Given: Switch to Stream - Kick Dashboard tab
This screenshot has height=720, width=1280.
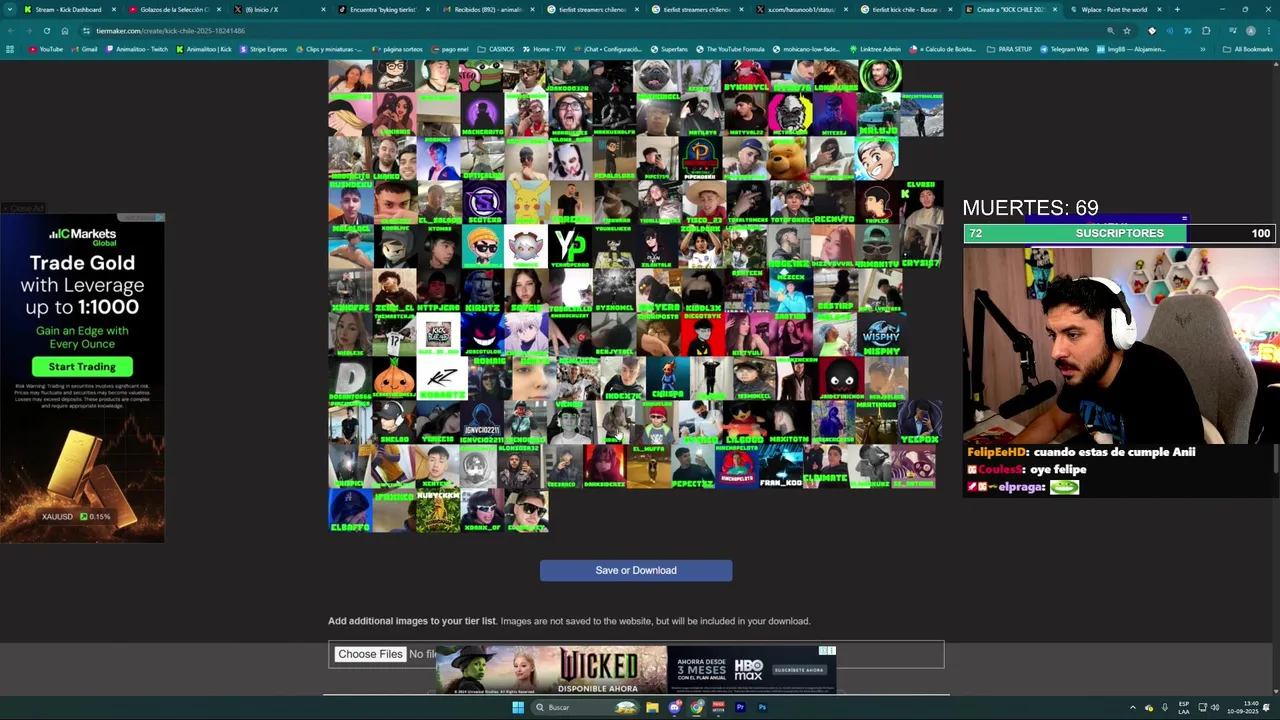Looking at the screenshot, I should [x=68, y=9].
